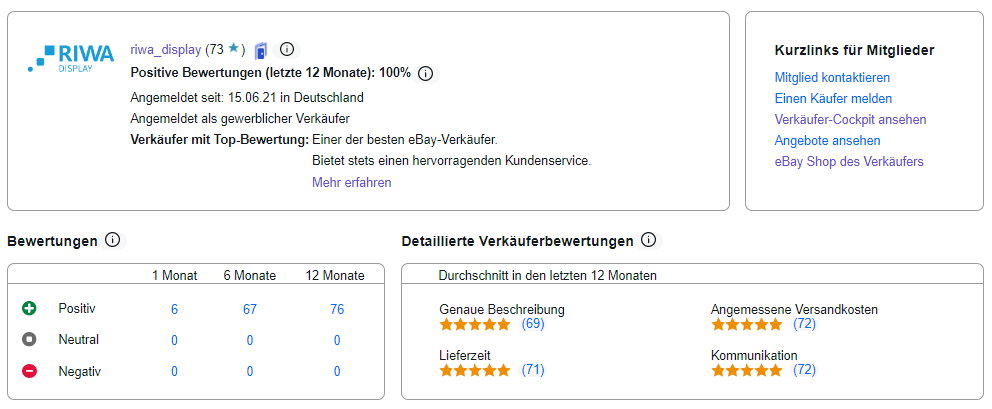Click the gray Neutral rating icon
Screen dimensions: 992x409
pyautogui.click(x=29, y=340)
